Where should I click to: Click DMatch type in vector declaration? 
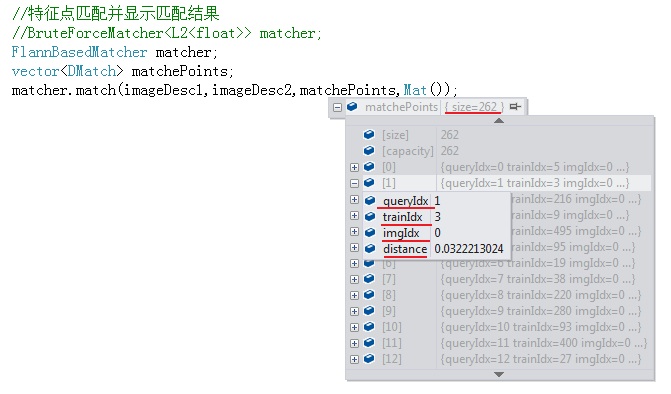coord(92,71)
